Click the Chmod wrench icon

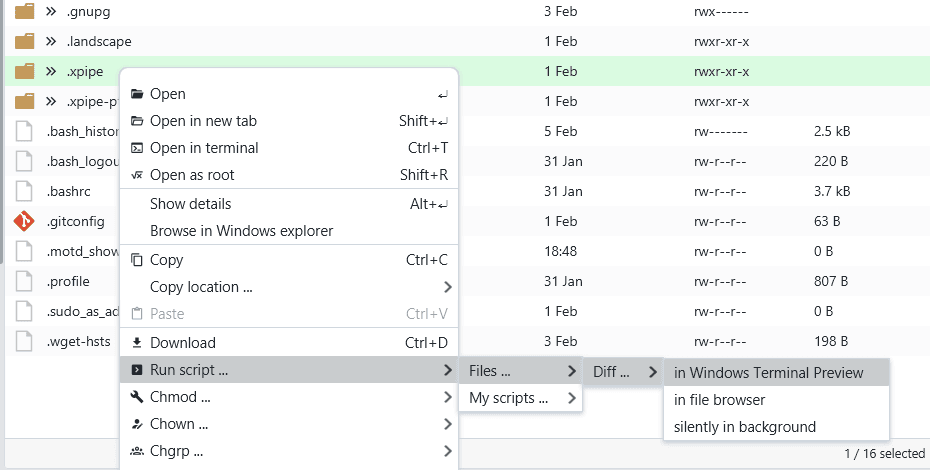point(137,397)
